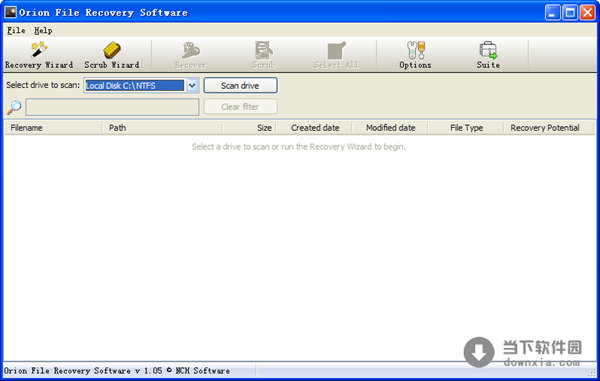Open the Options settings
The width and height of the screenshot is (600, 381).
pos(415,55)
